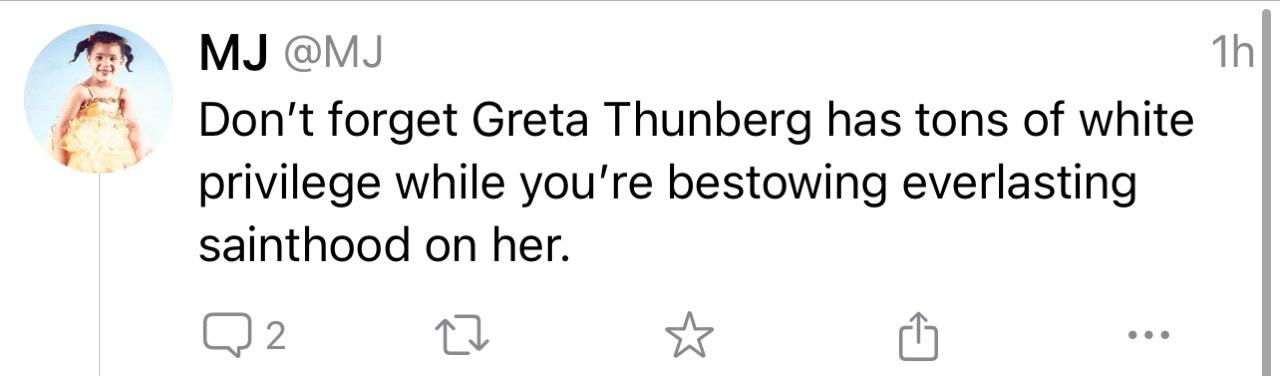Open the three-dot more options menu
The width and height of the screenshot is (1280, 376).
[1145, 335]
